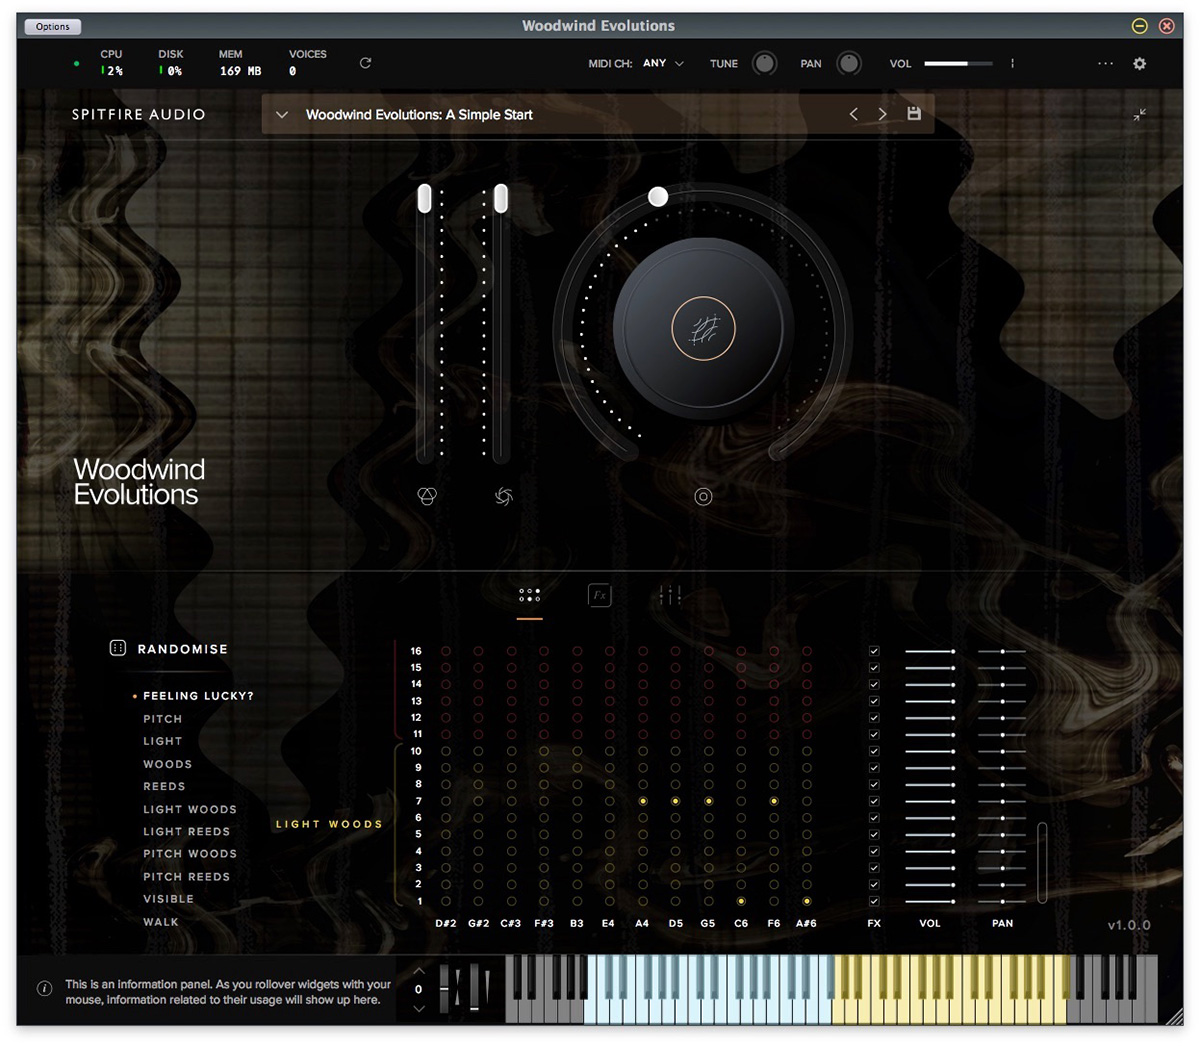Adjust the VOL slider in the top bar
The width and height of the screenshot is (1200, 1046).
pyautogui.click(x=958, y=63)
